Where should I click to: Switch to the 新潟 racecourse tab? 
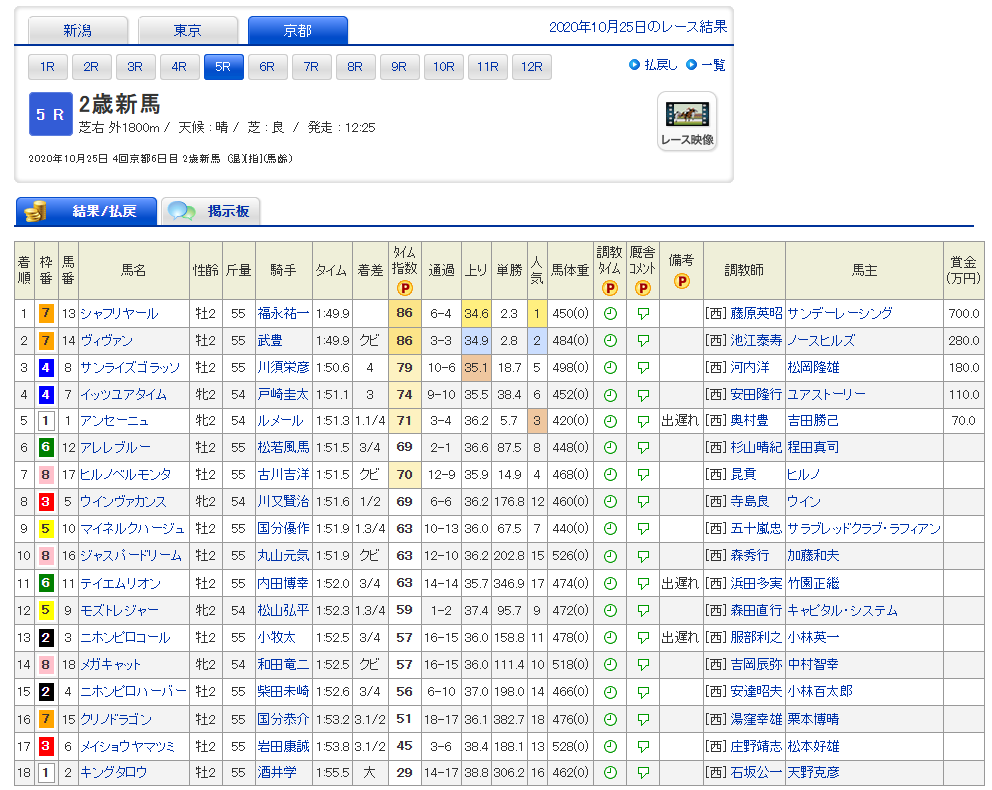point(78,31)
